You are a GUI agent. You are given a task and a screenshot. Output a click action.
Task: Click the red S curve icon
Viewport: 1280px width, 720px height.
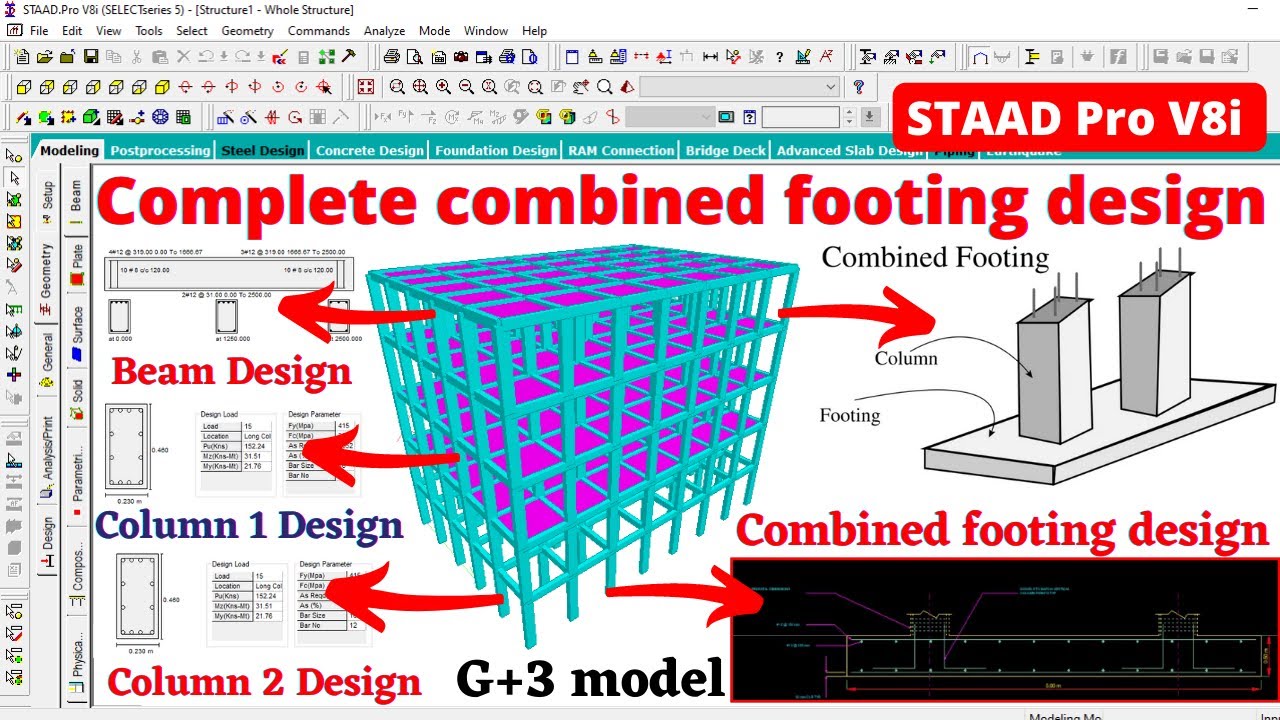[612, 117]
